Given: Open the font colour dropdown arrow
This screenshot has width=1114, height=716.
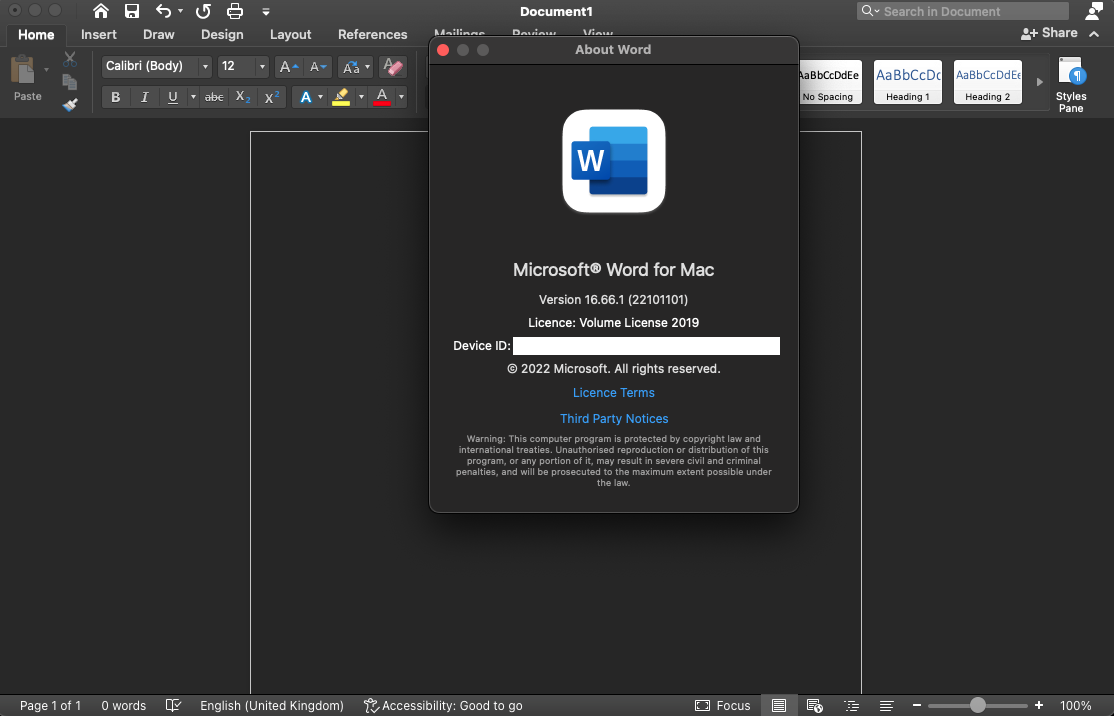Looking at the screenshot, I should 401,97.
